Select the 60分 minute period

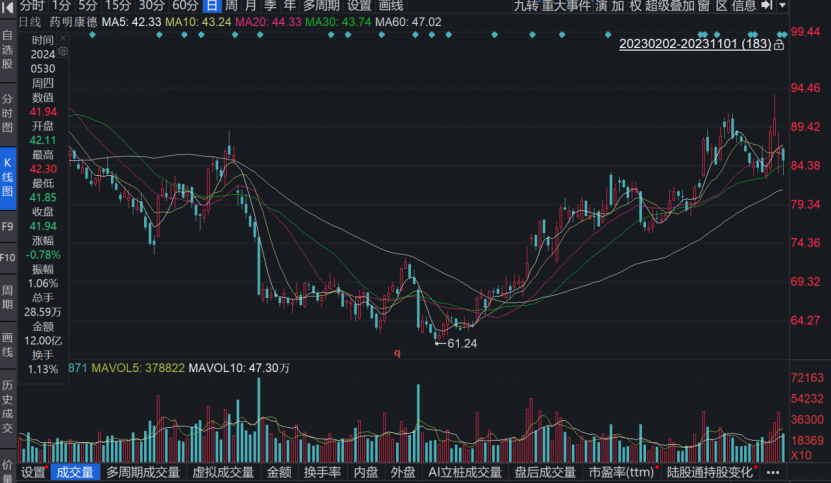click(185, 6)
